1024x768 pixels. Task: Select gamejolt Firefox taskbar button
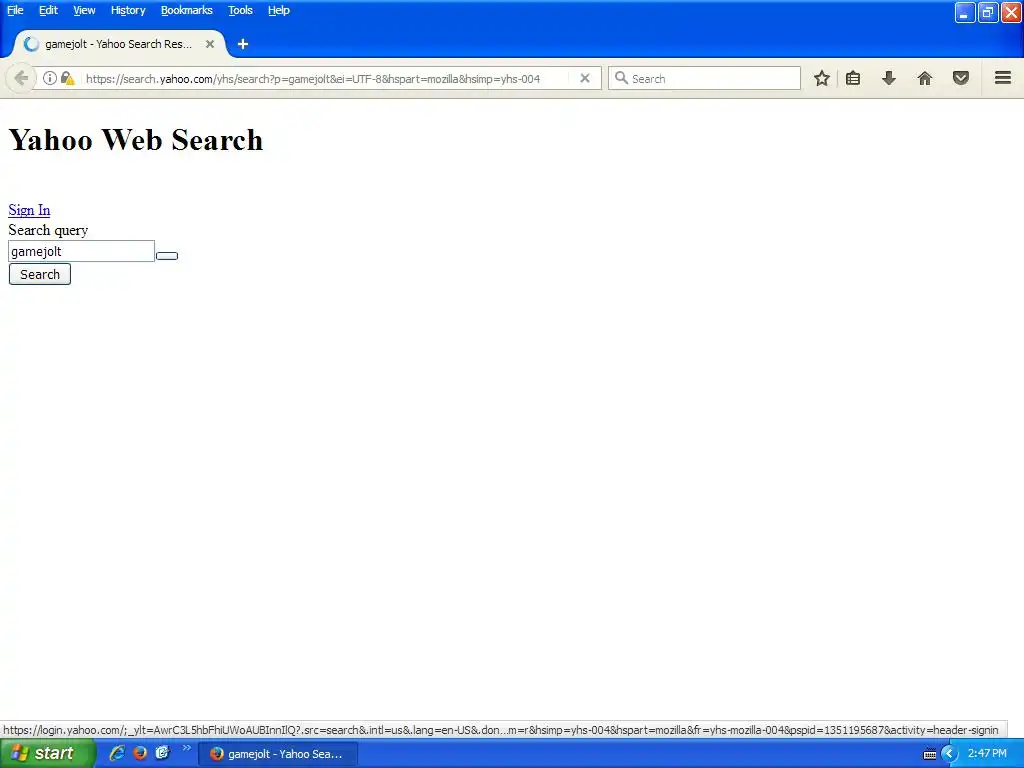278,754
